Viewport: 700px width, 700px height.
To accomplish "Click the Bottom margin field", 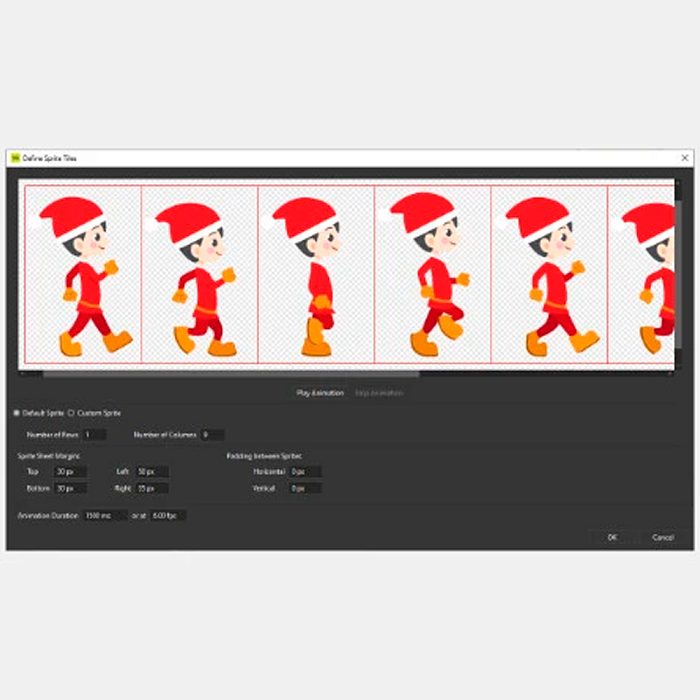I will click(70, 488).
